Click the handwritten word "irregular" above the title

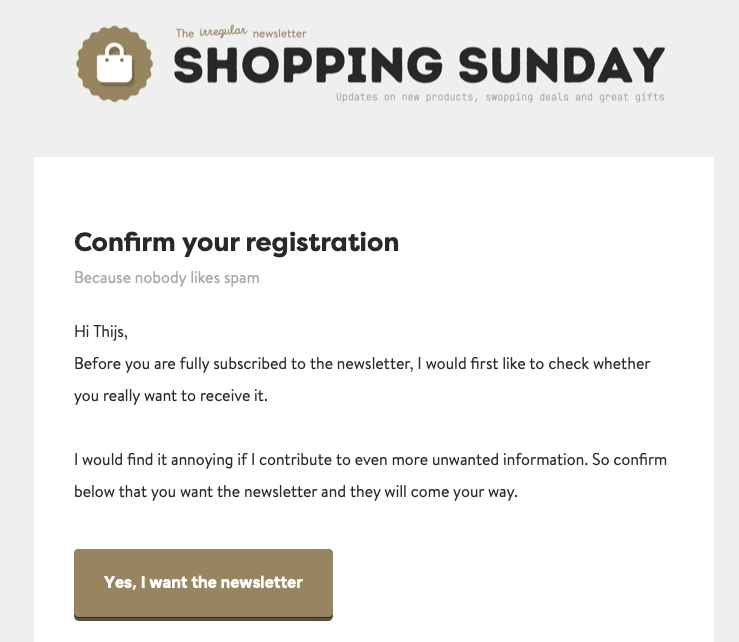[x=222, y=31]
